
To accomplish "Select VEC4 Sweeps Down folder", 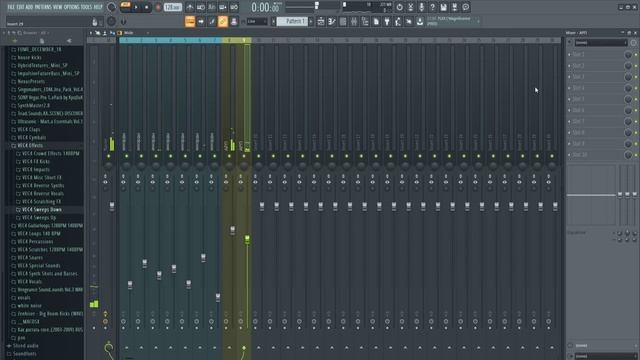I will (x=41, y=209).
